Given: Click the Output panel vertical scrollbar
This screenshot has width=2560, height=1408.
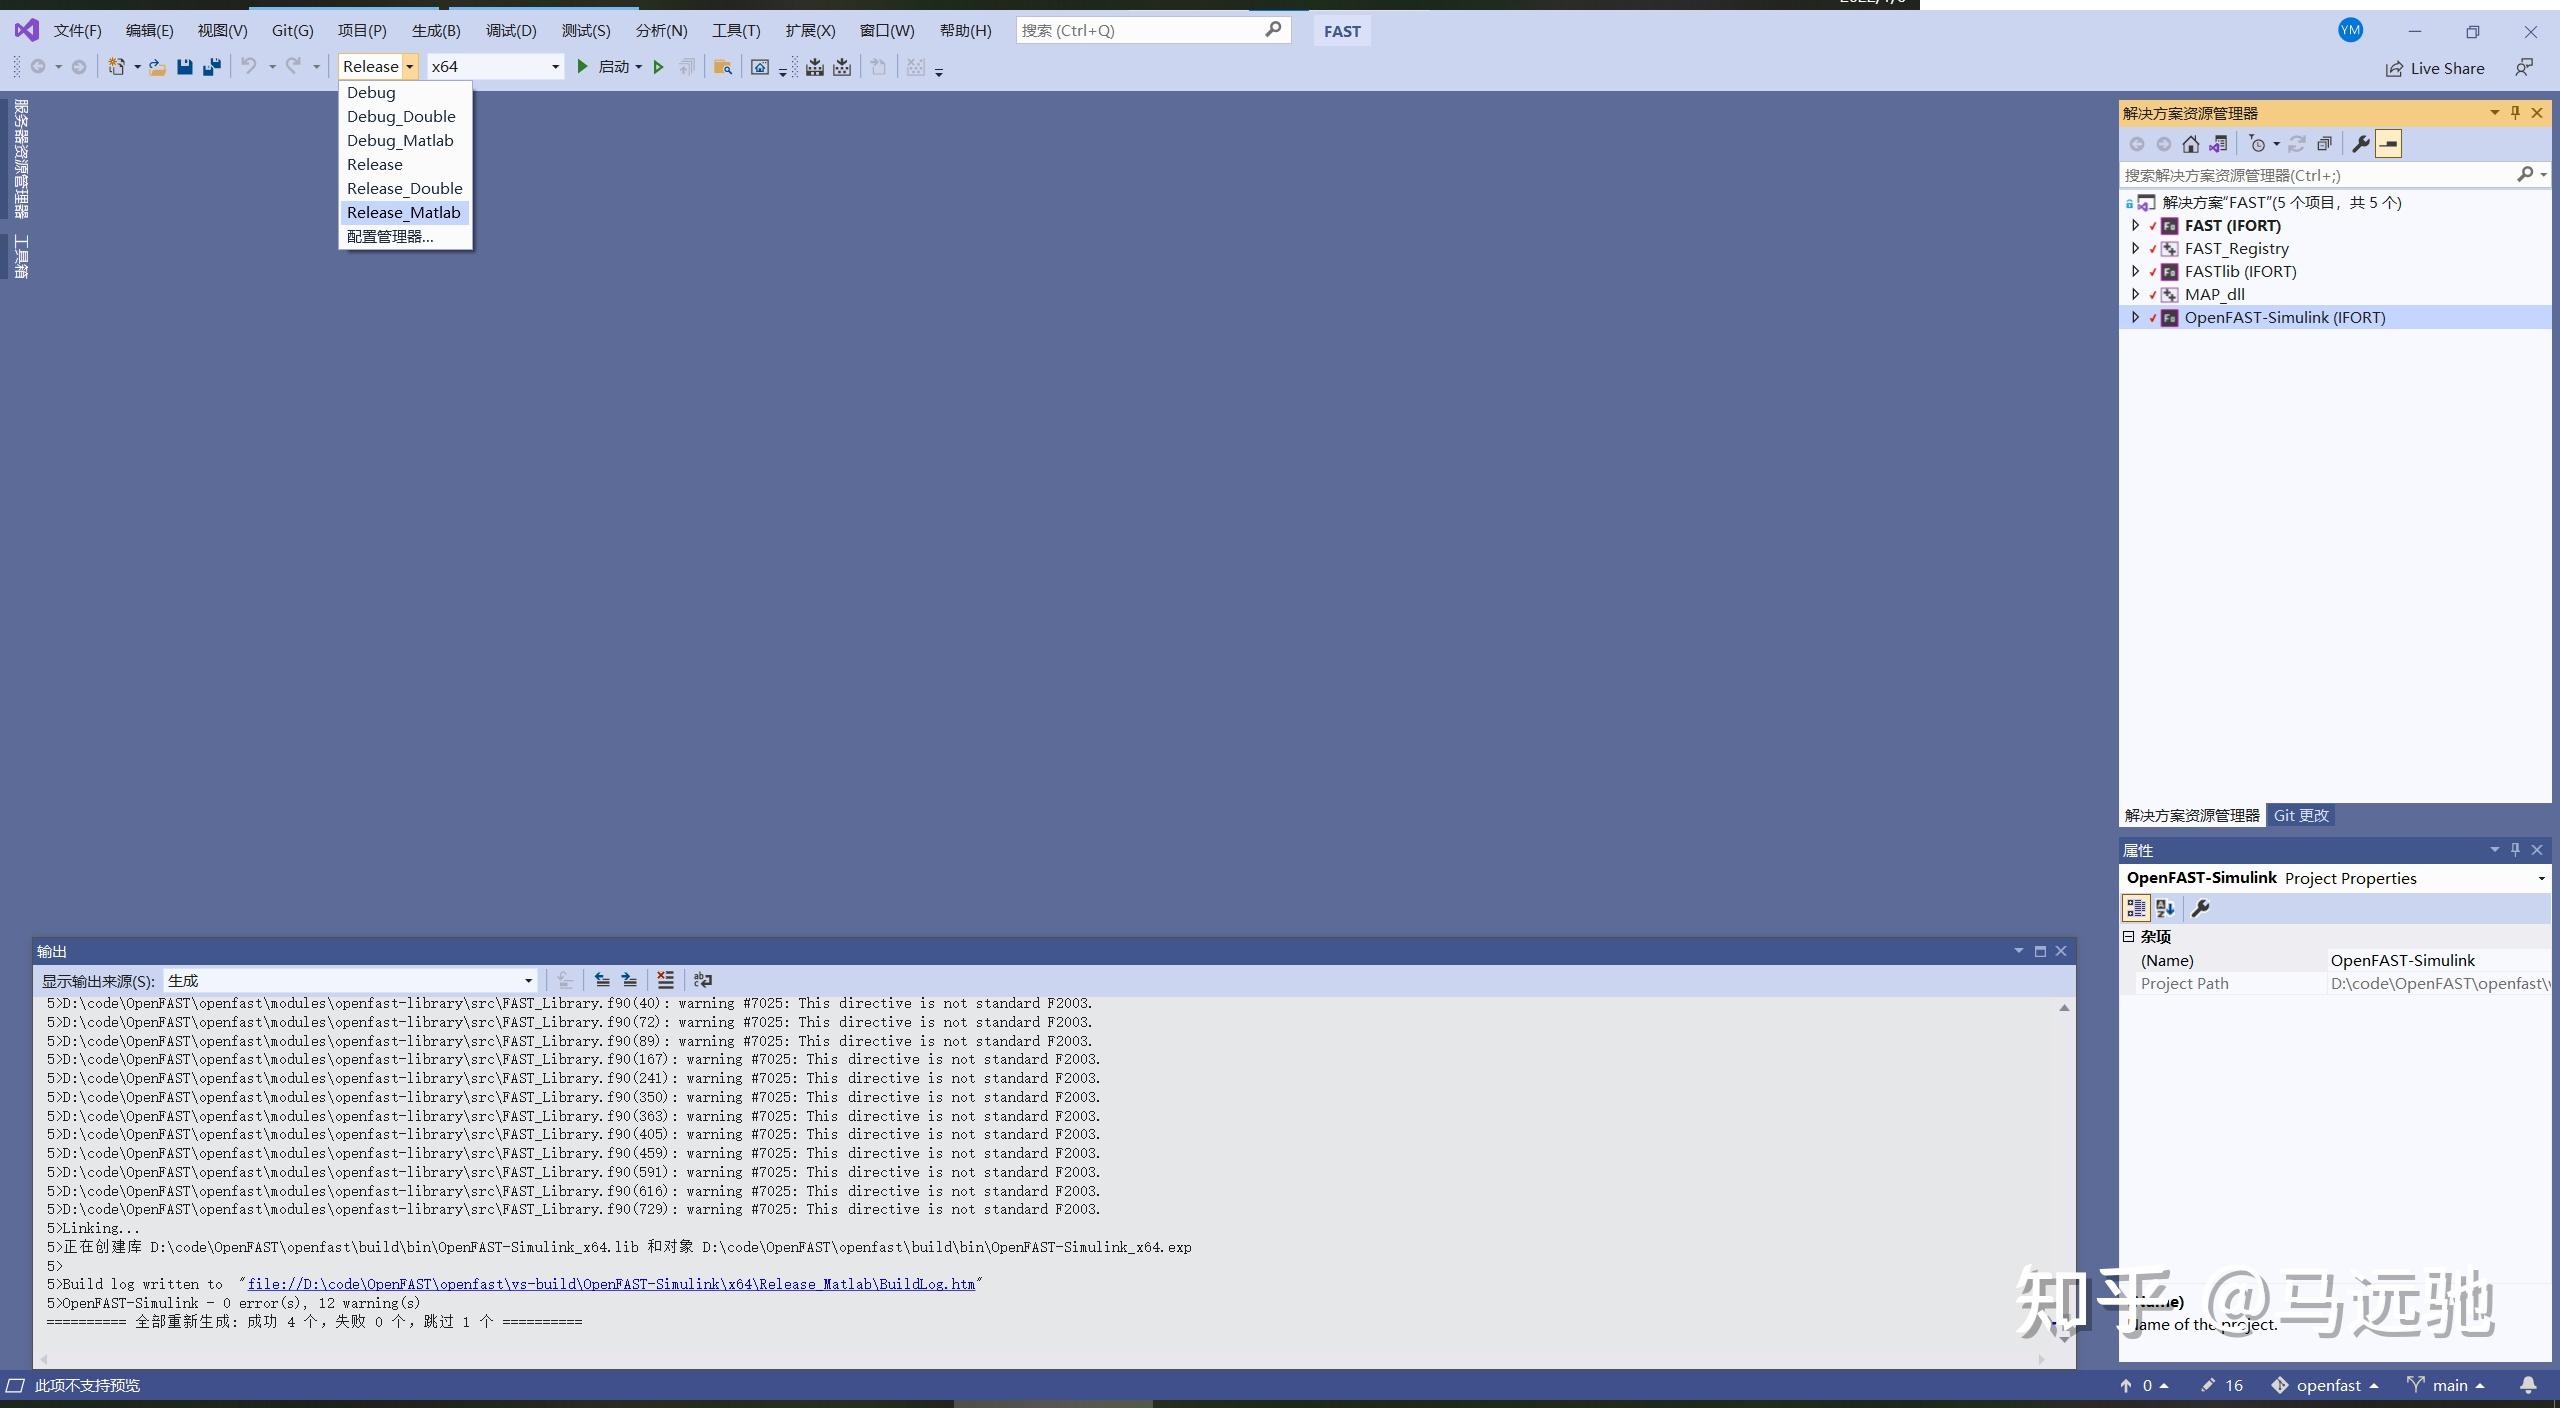Looking at the screenshot, I should [2064, 1170].
